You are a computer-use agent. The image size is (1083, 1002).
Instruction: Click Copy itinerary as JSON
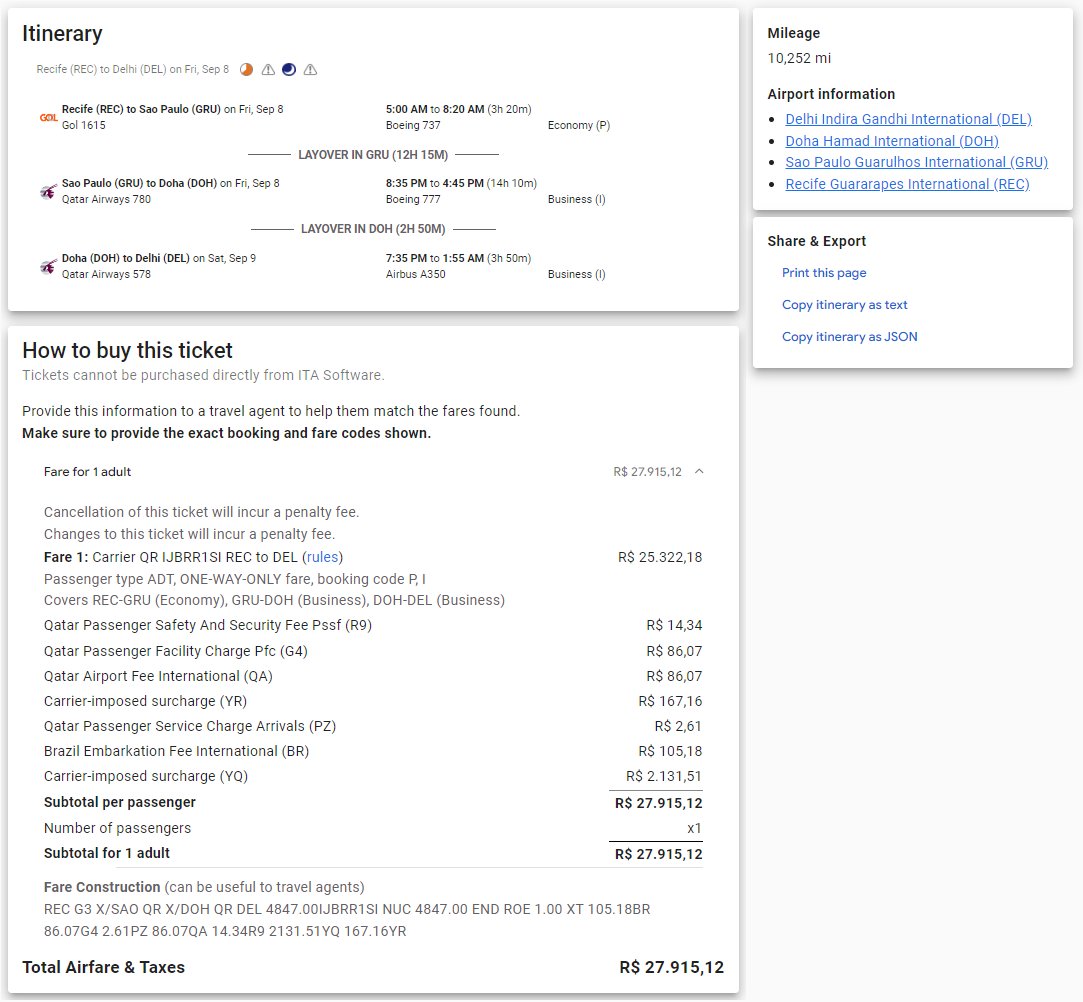click(x=850, y=336)
